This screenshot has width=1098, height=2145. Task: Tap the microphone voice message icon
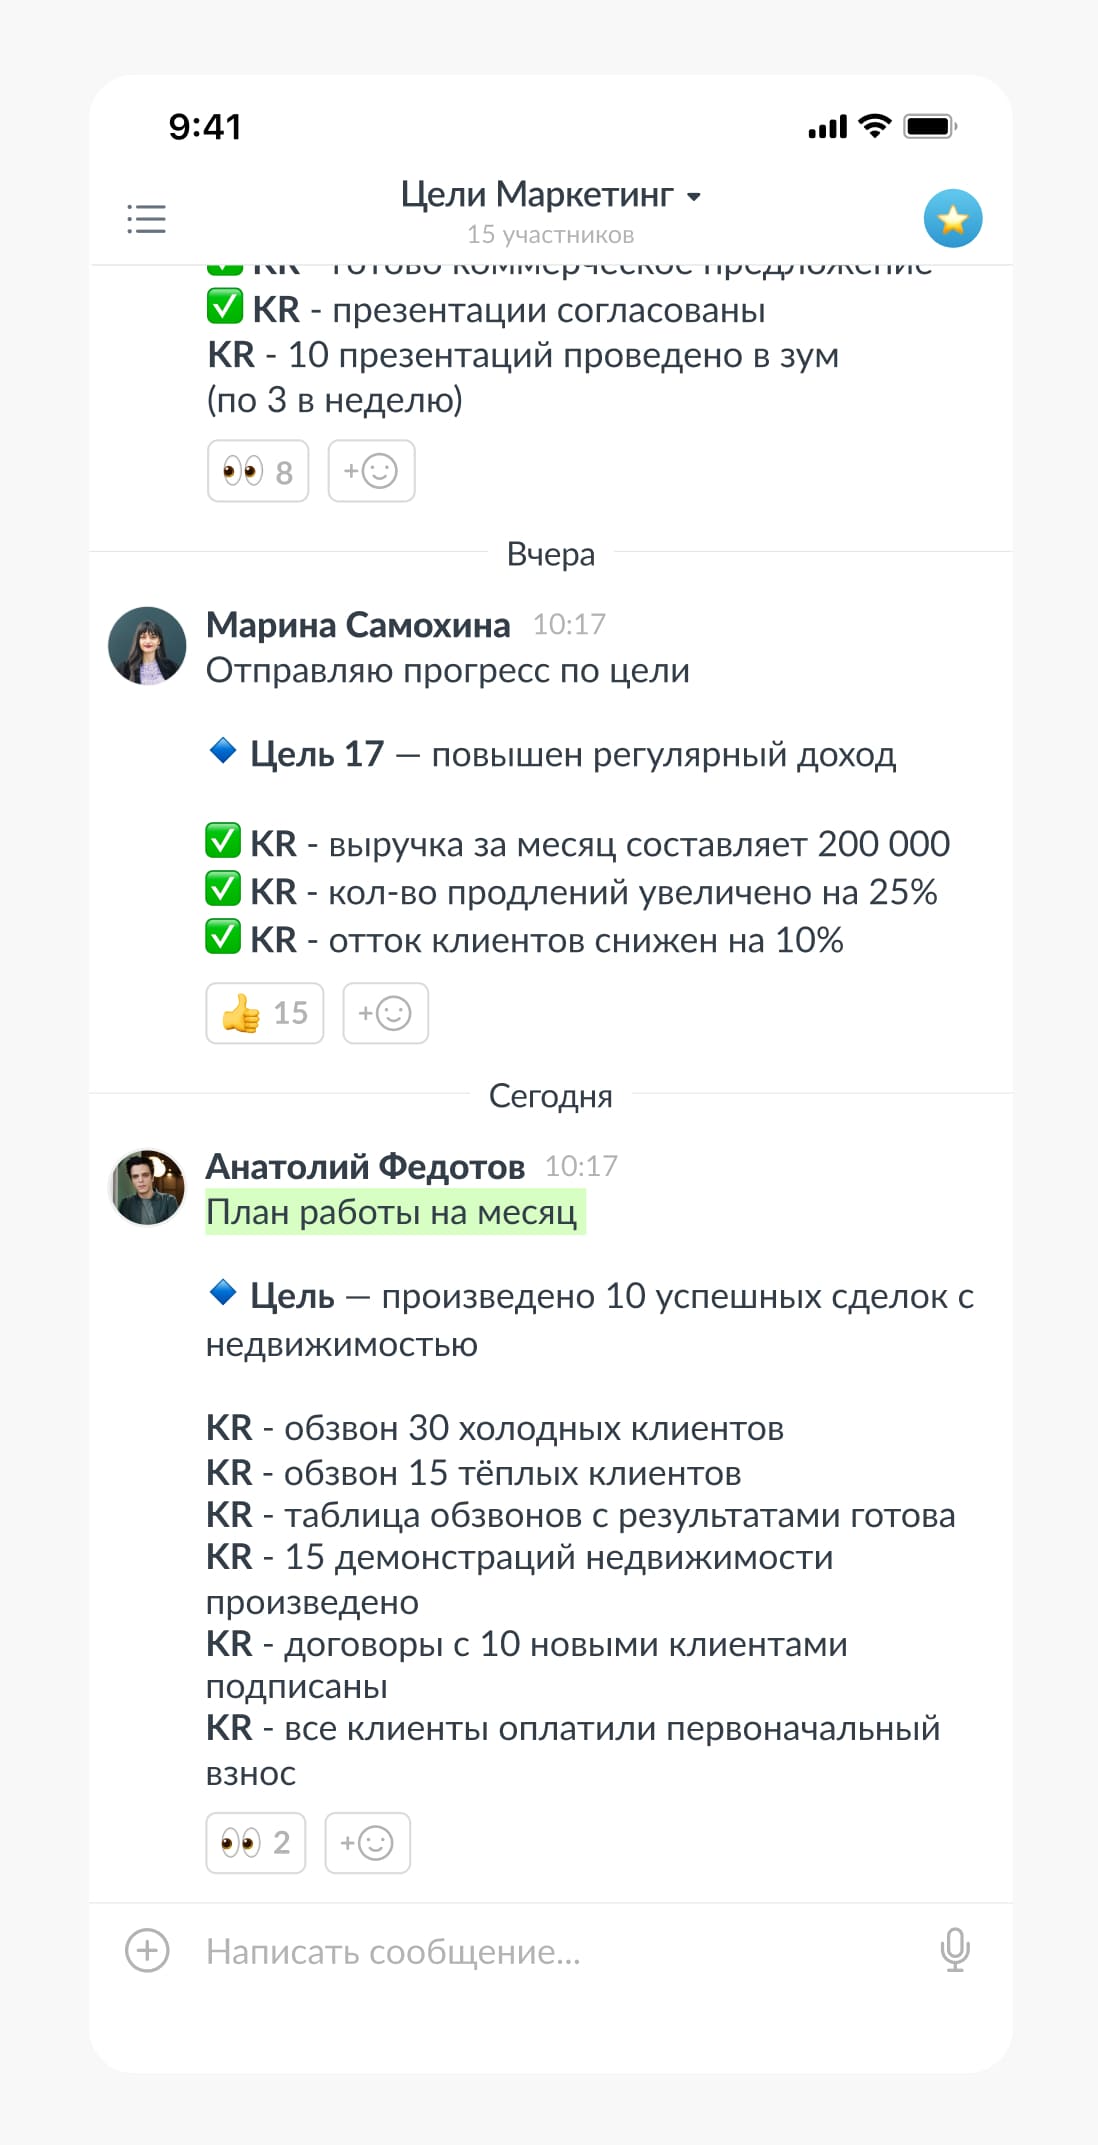point(955,1949)
